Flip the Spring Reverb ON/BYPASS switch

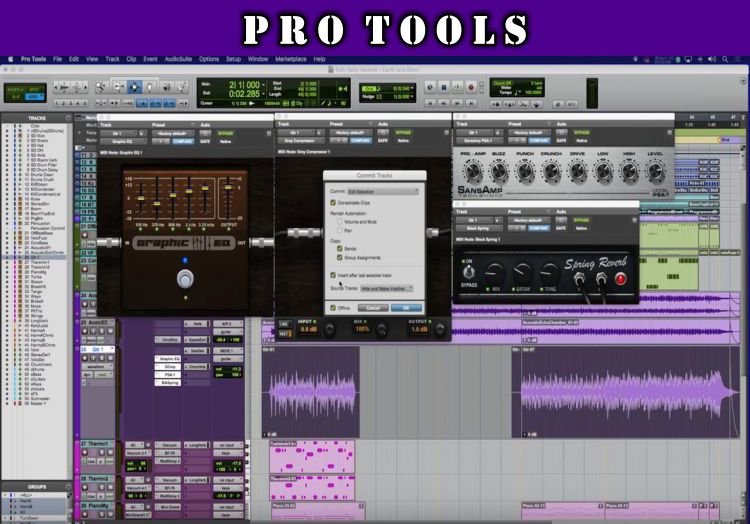468,272
